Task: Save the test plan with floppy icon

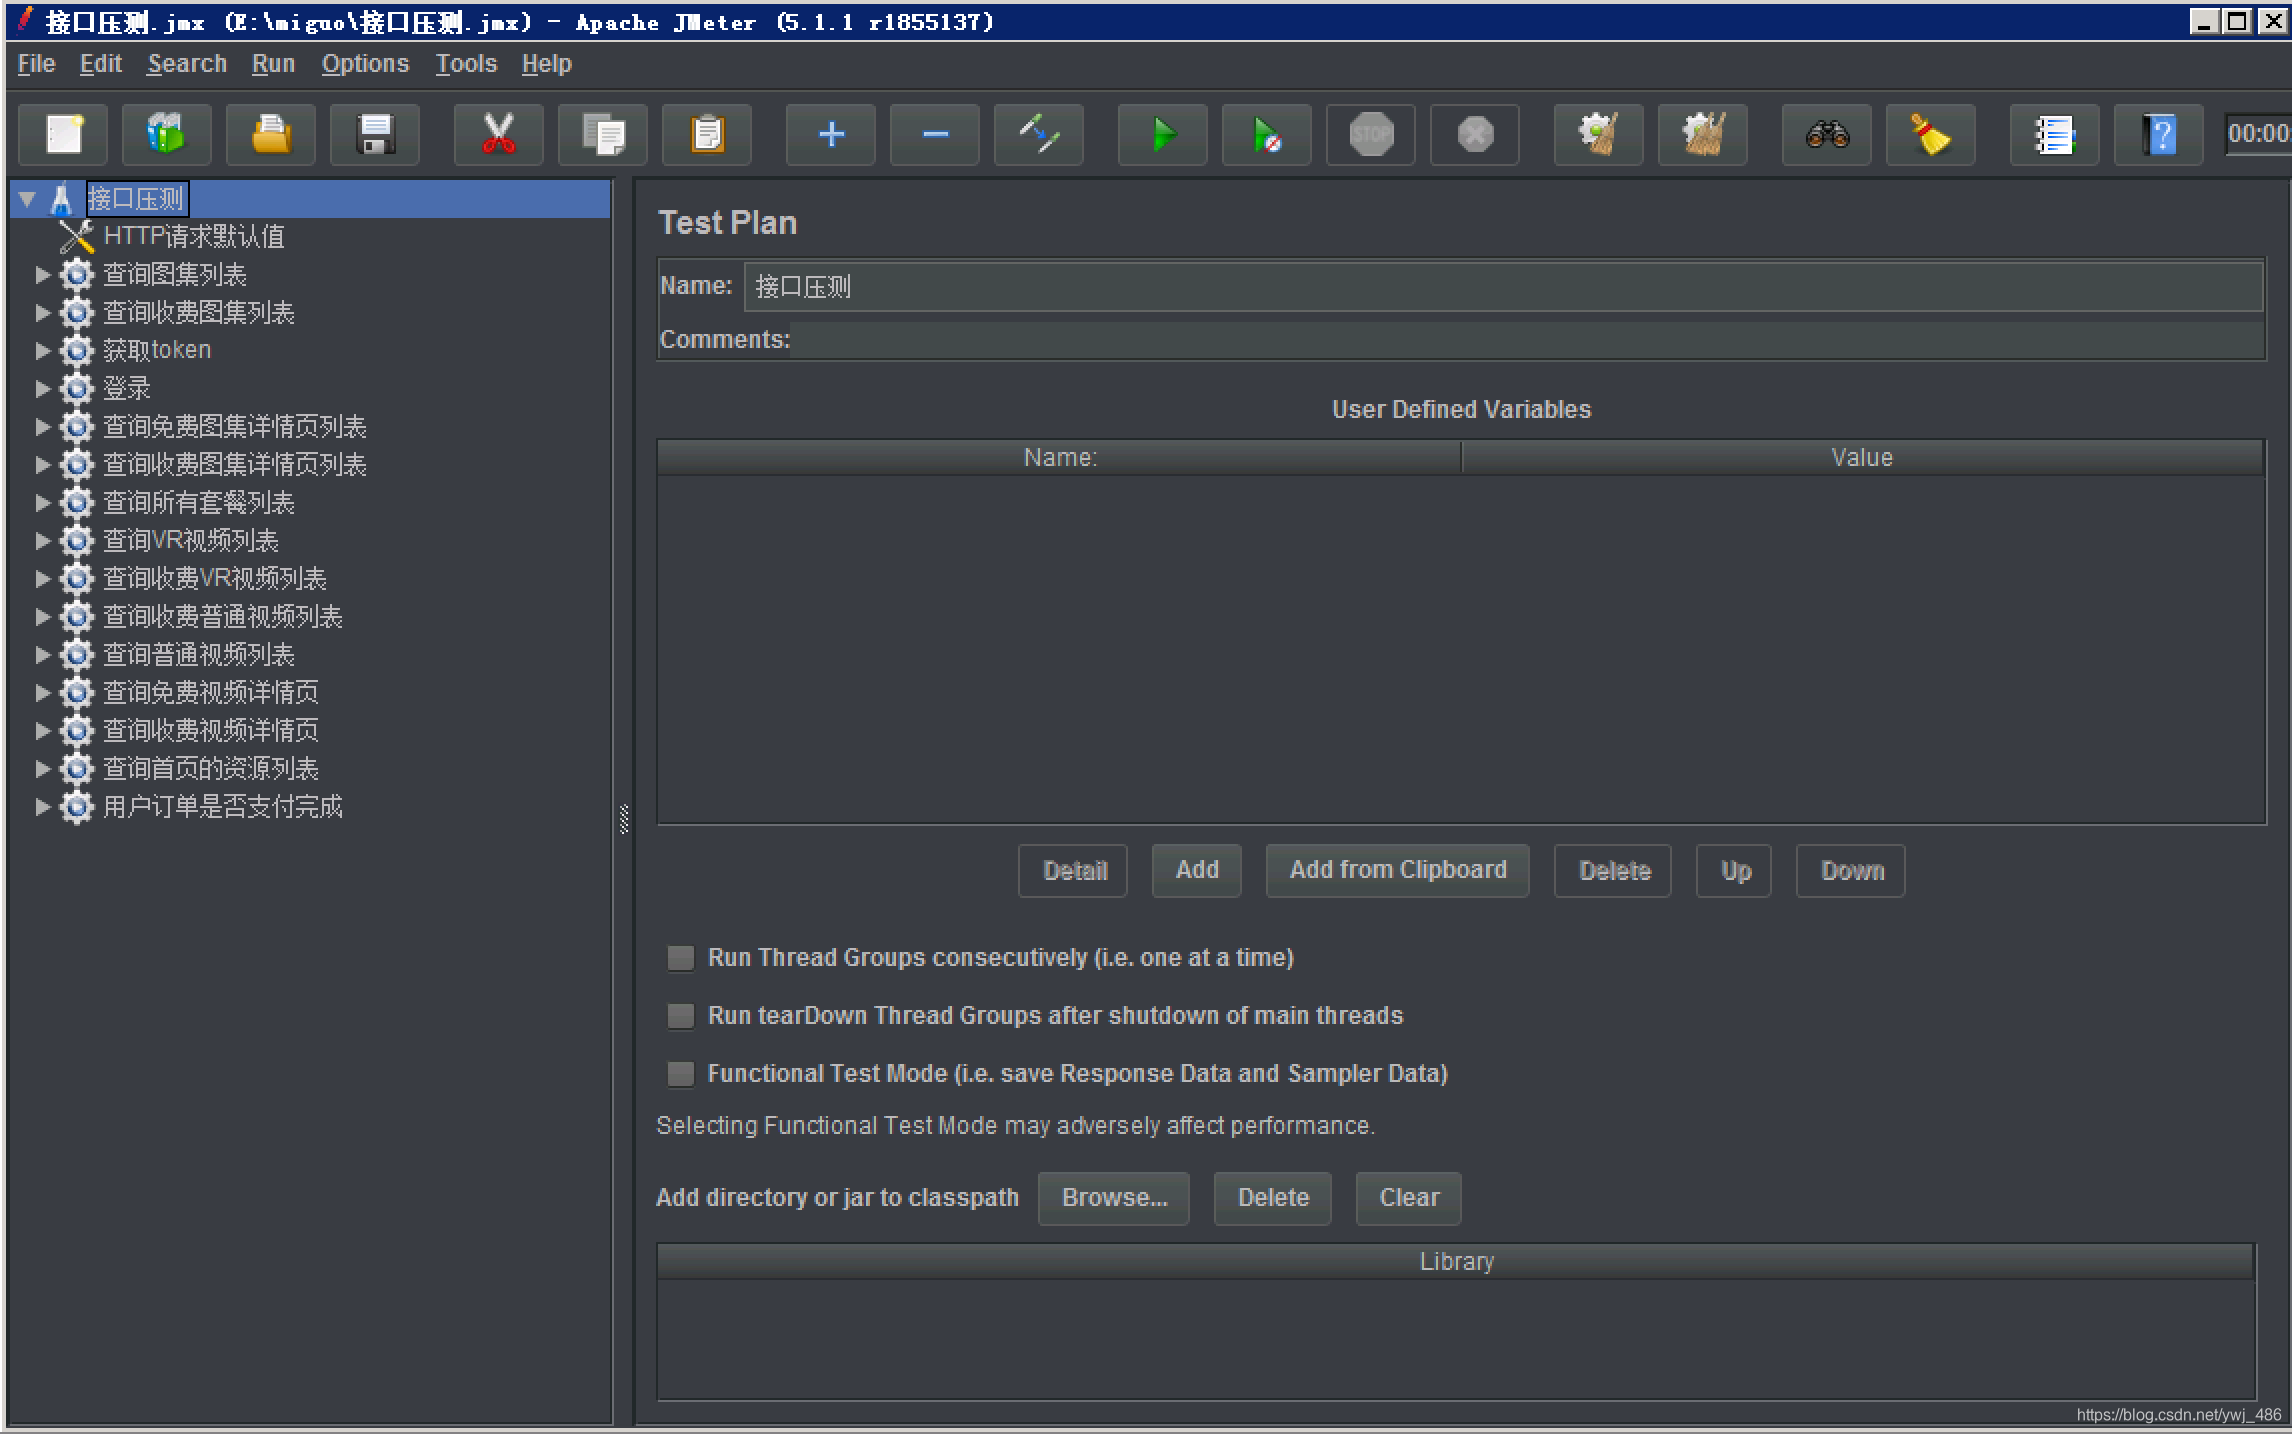Action: tap(375, 134)
